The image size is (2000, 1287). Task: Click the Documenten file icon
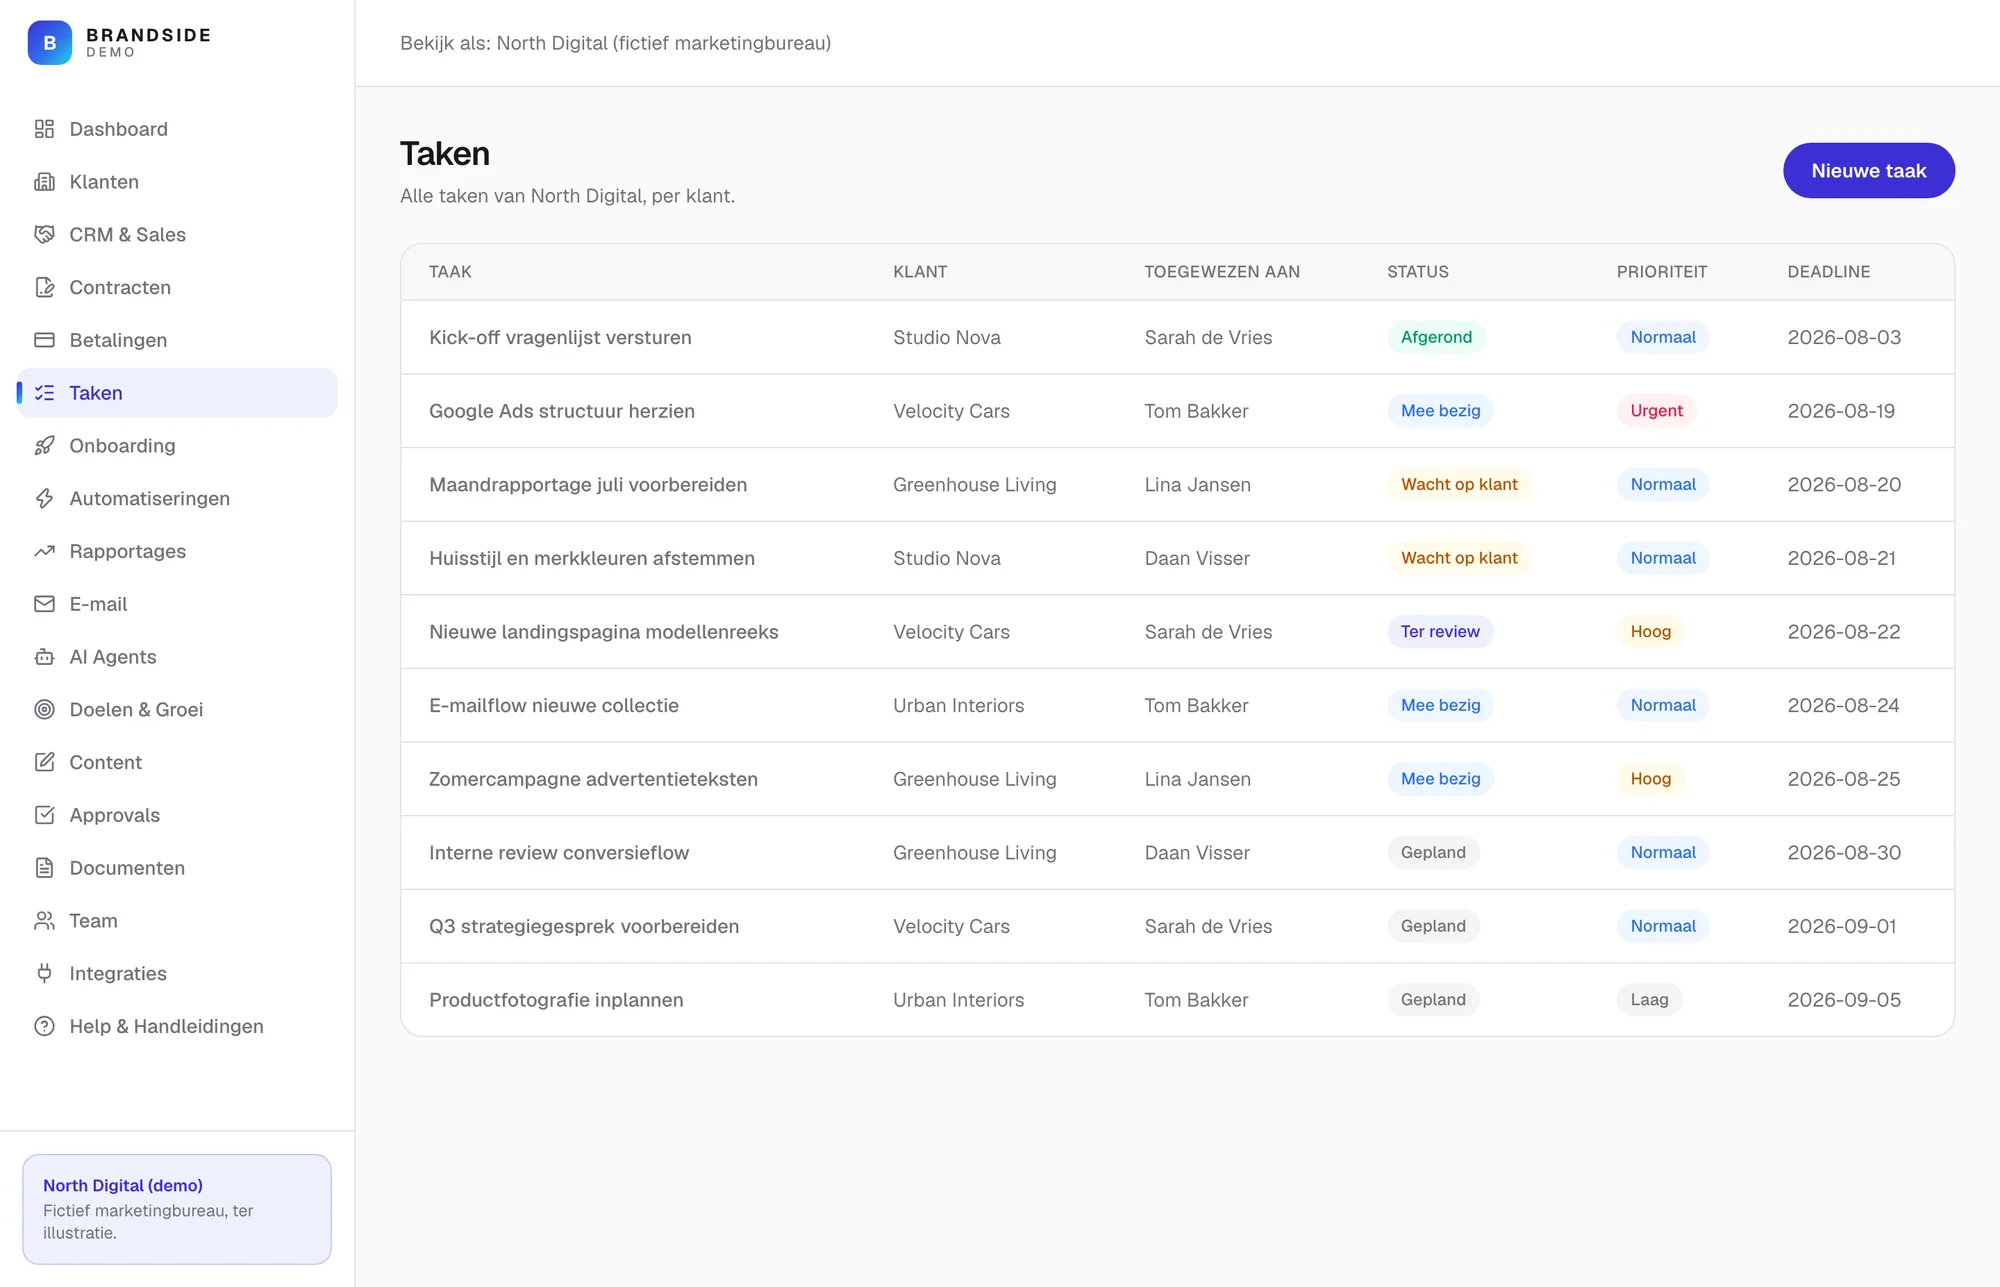click(44, 868)
